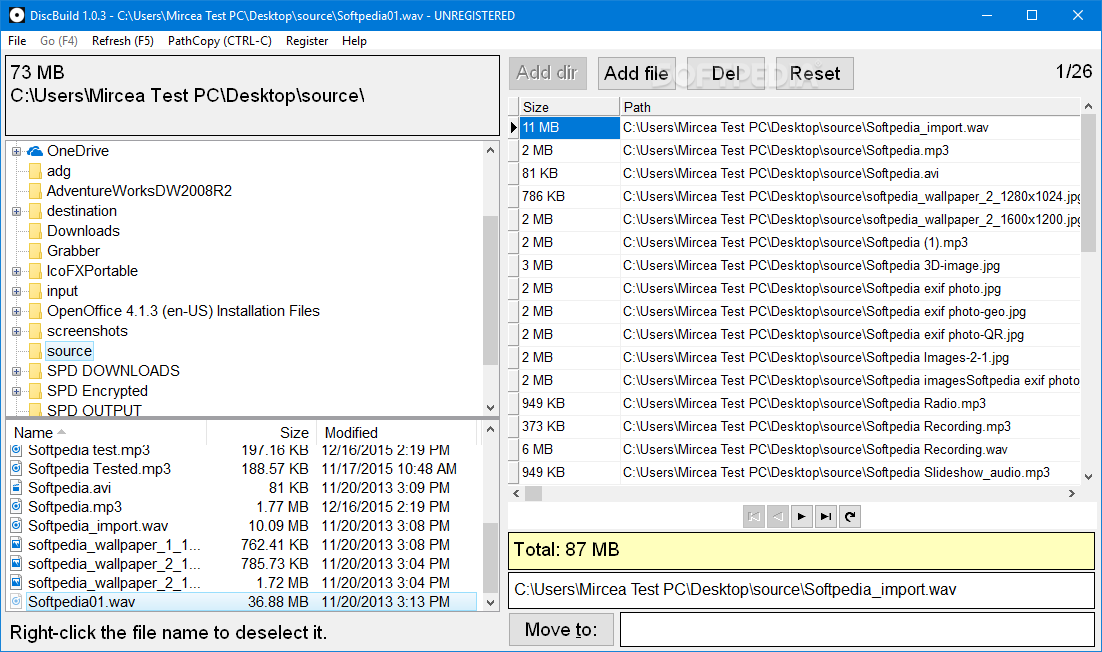Click the Reset button
1102x652 pixels.
[815, 73]
